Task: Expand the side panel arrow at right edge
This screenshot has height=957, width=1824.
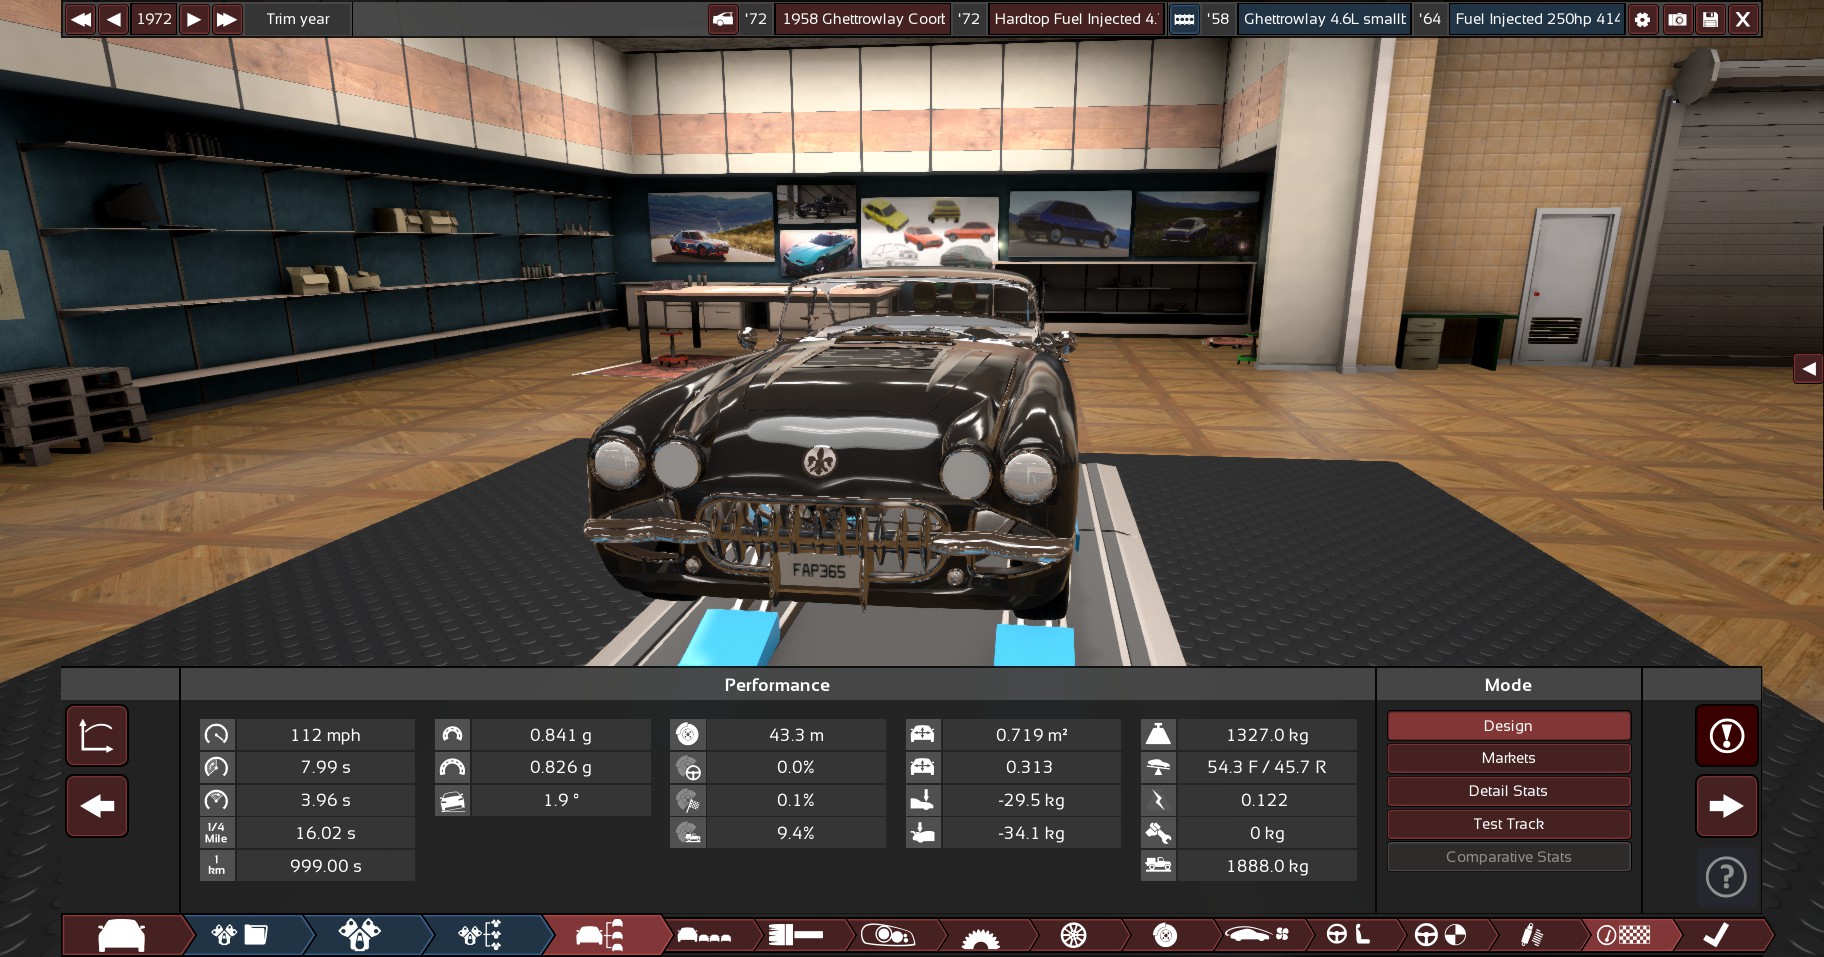Action: click(x=1809, y=369)
